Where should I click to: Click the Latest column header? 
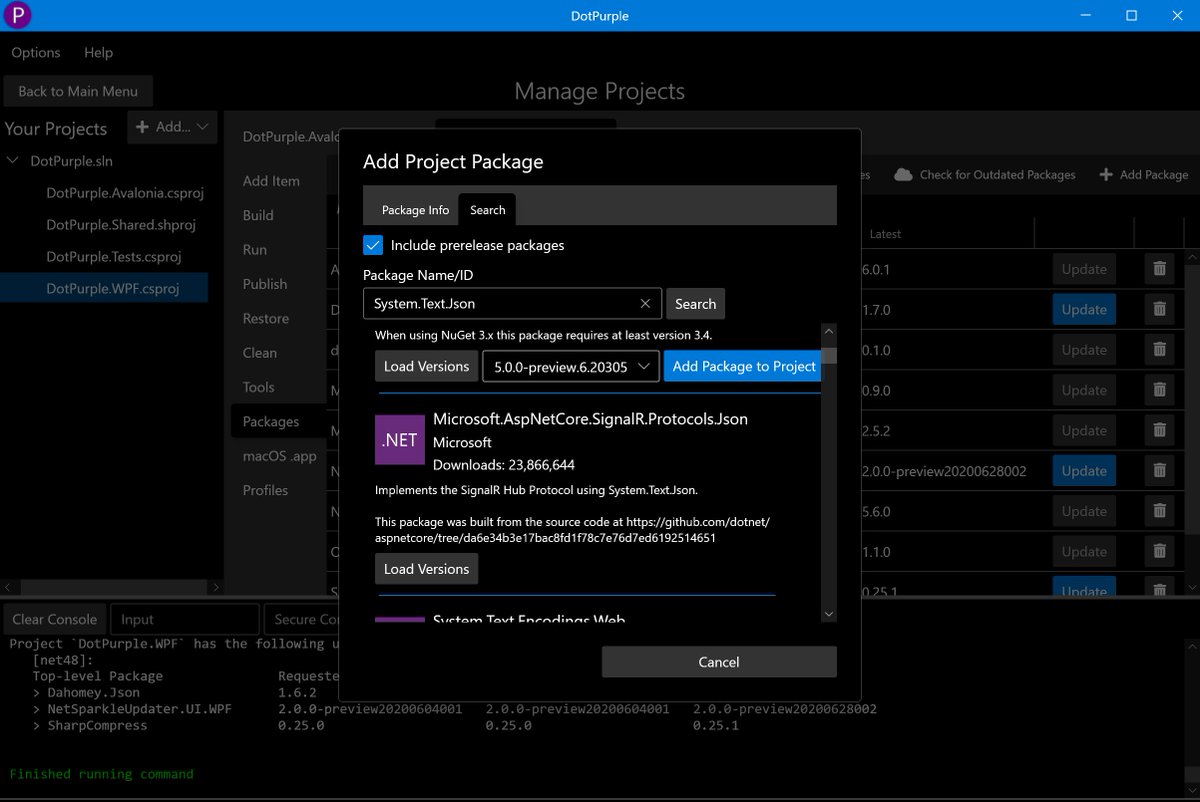pyautogui.click(x=885, y=234)
